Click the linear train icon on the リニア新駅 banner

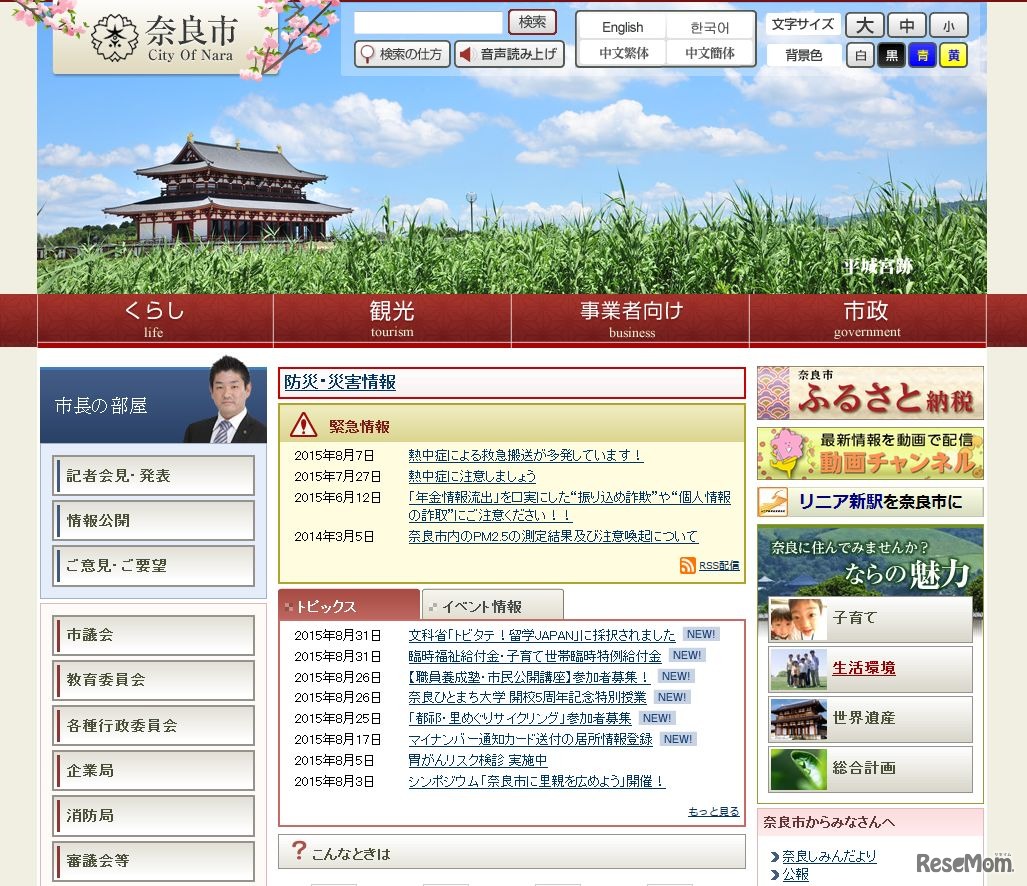click(x=773, y=502)
